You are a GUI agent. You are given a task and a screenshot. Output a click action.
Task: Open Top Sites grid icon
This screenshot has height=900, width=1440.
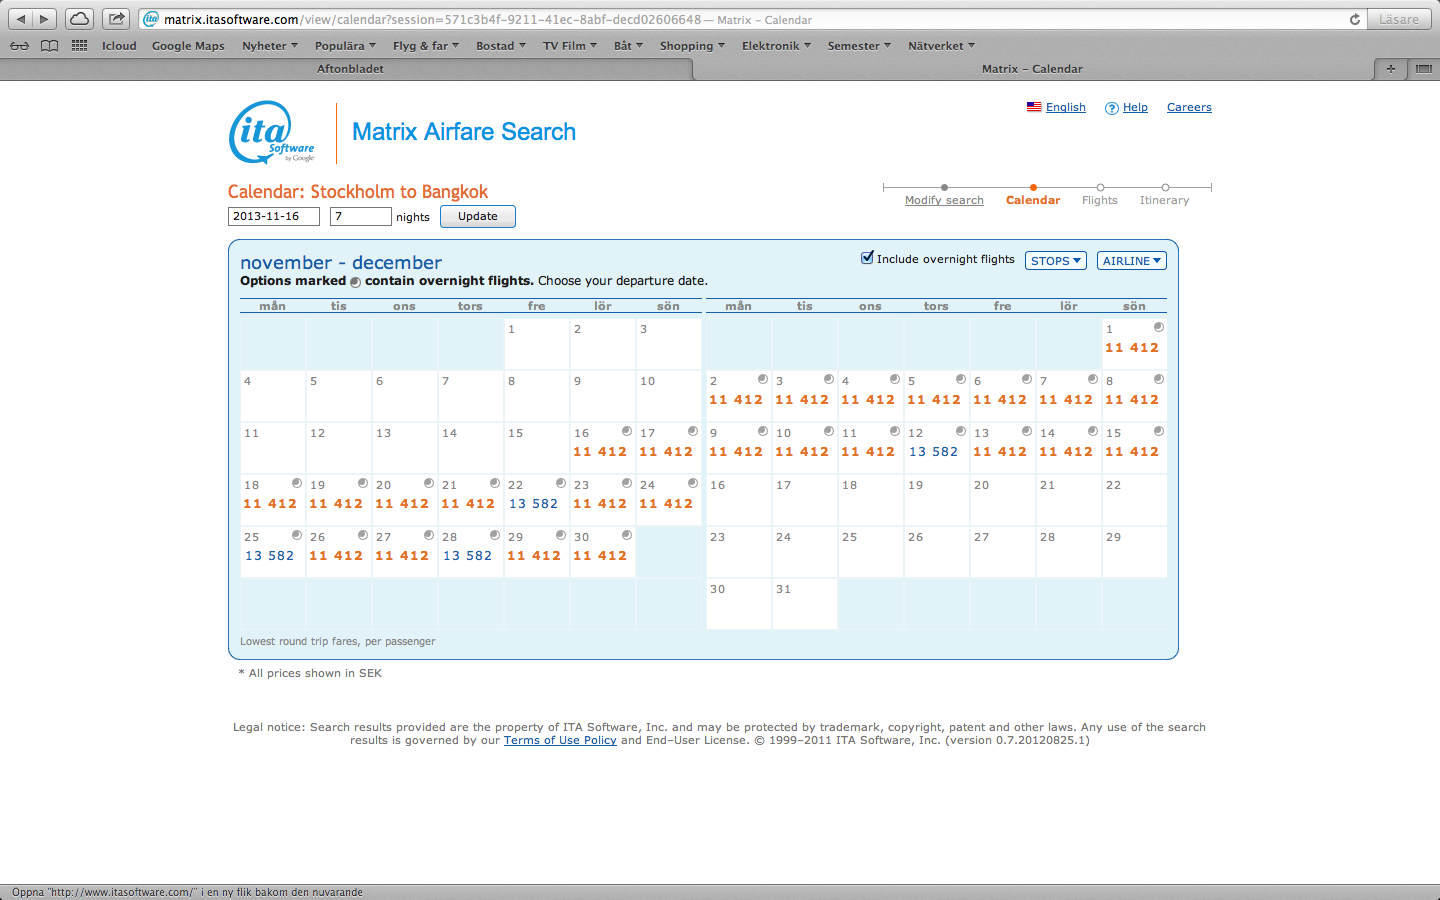click(x=79, y=46)
